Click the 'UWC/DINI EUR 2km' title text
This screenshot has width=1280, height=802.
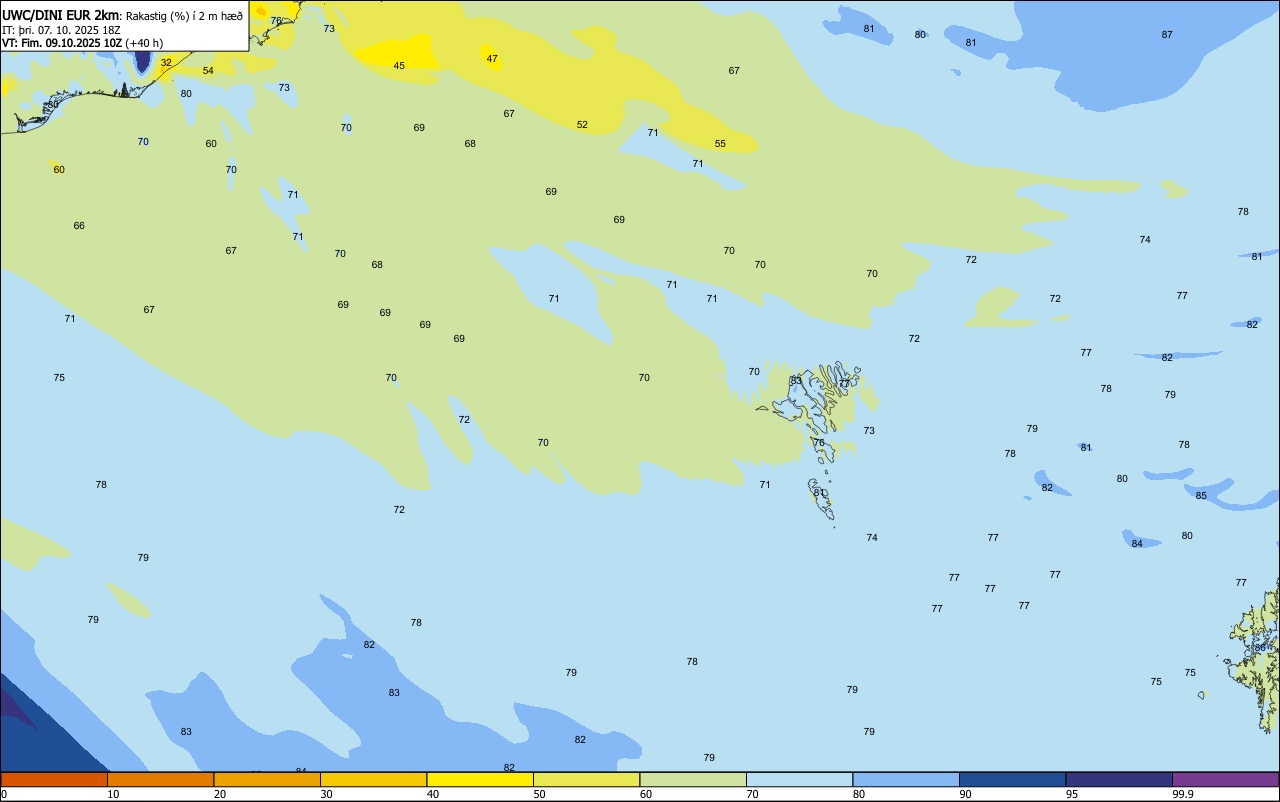pyautogui.click(x=61, y=15)
